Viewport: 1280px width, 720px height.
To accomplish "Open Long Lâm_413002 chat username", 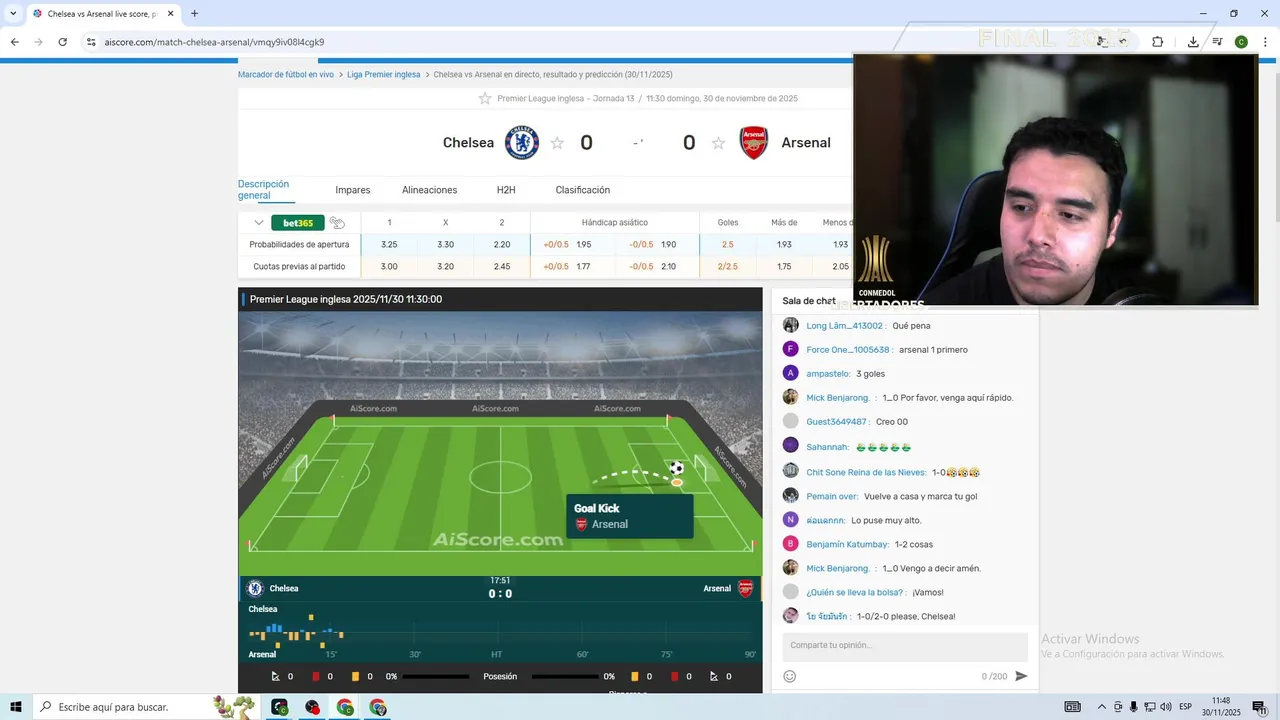I will coord(847,326).
